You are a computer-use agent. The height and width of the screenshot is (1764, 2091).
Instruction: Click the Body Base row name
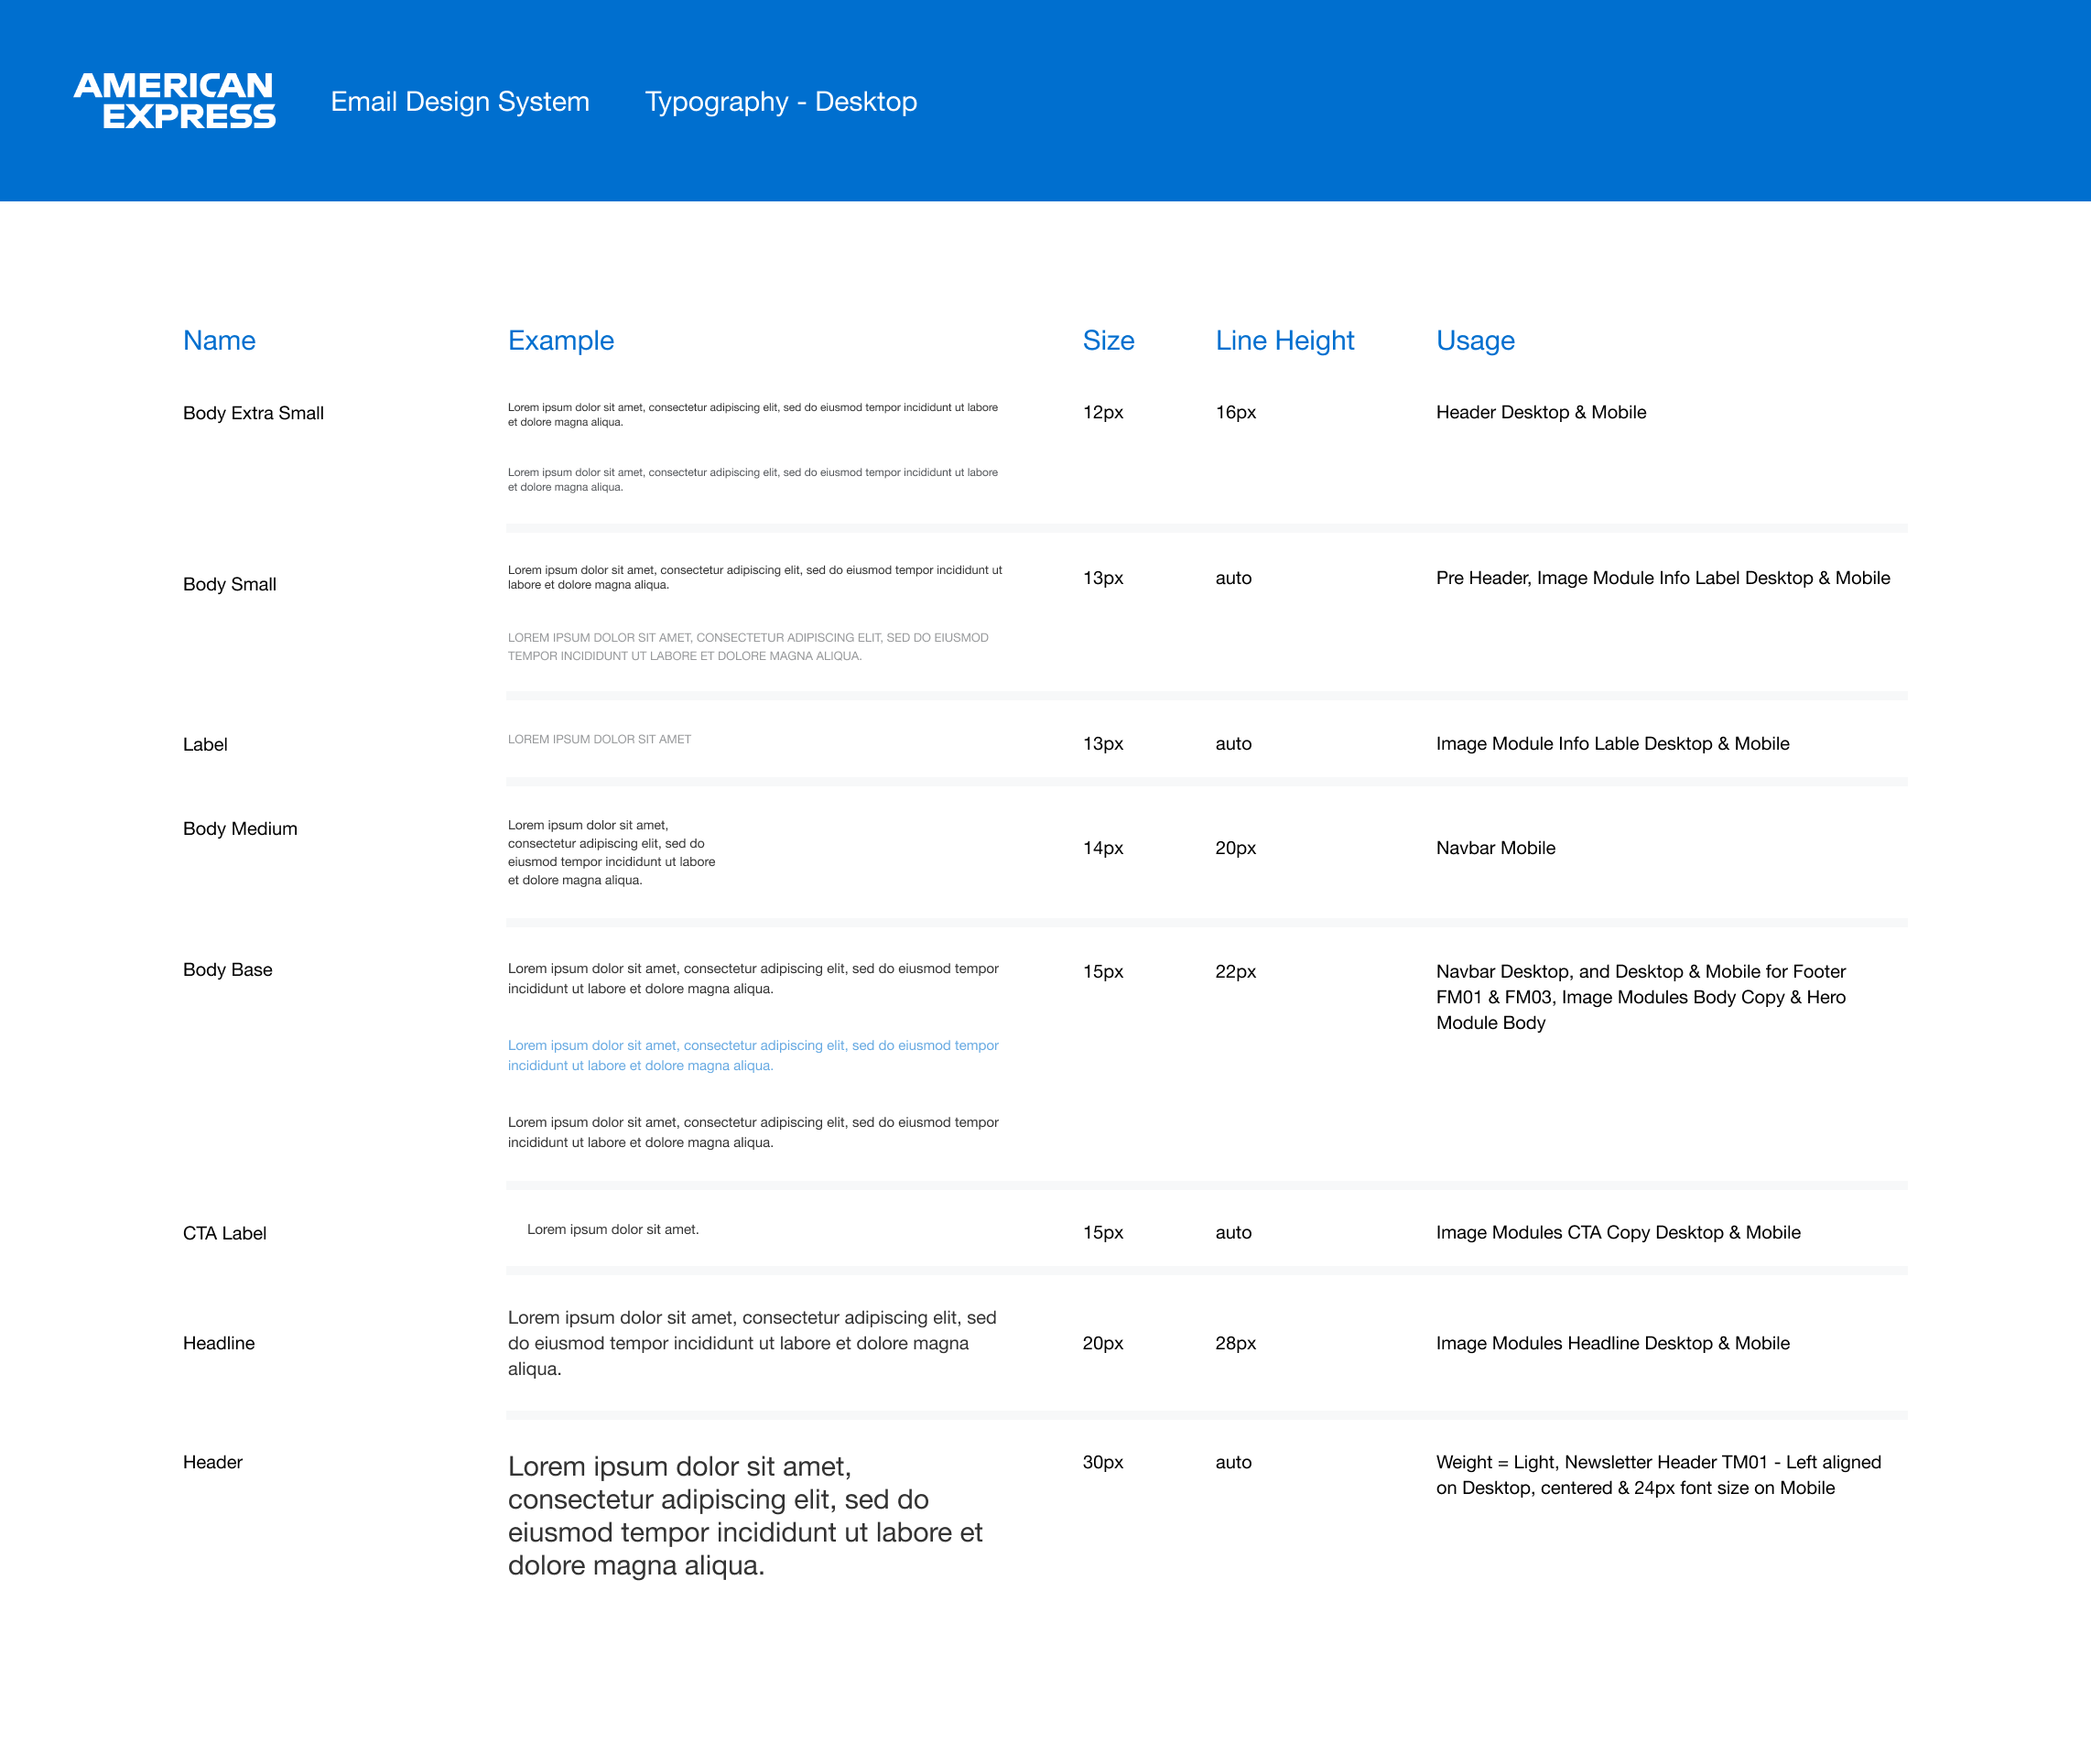pyautogui.click(x=227, y=969)
